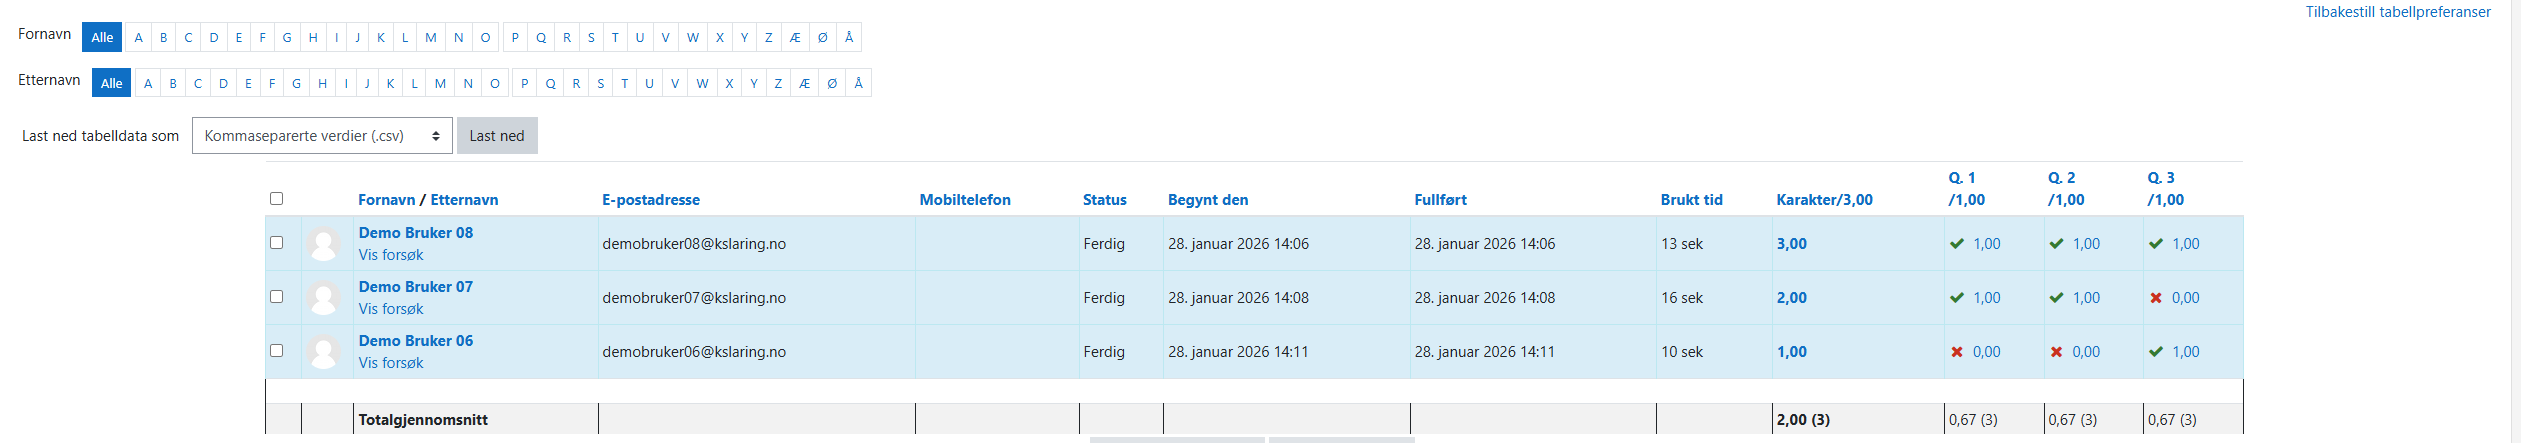
Task: Click the avatar icon for Demo Bruker 07
Action: click(x=323, y=298)
